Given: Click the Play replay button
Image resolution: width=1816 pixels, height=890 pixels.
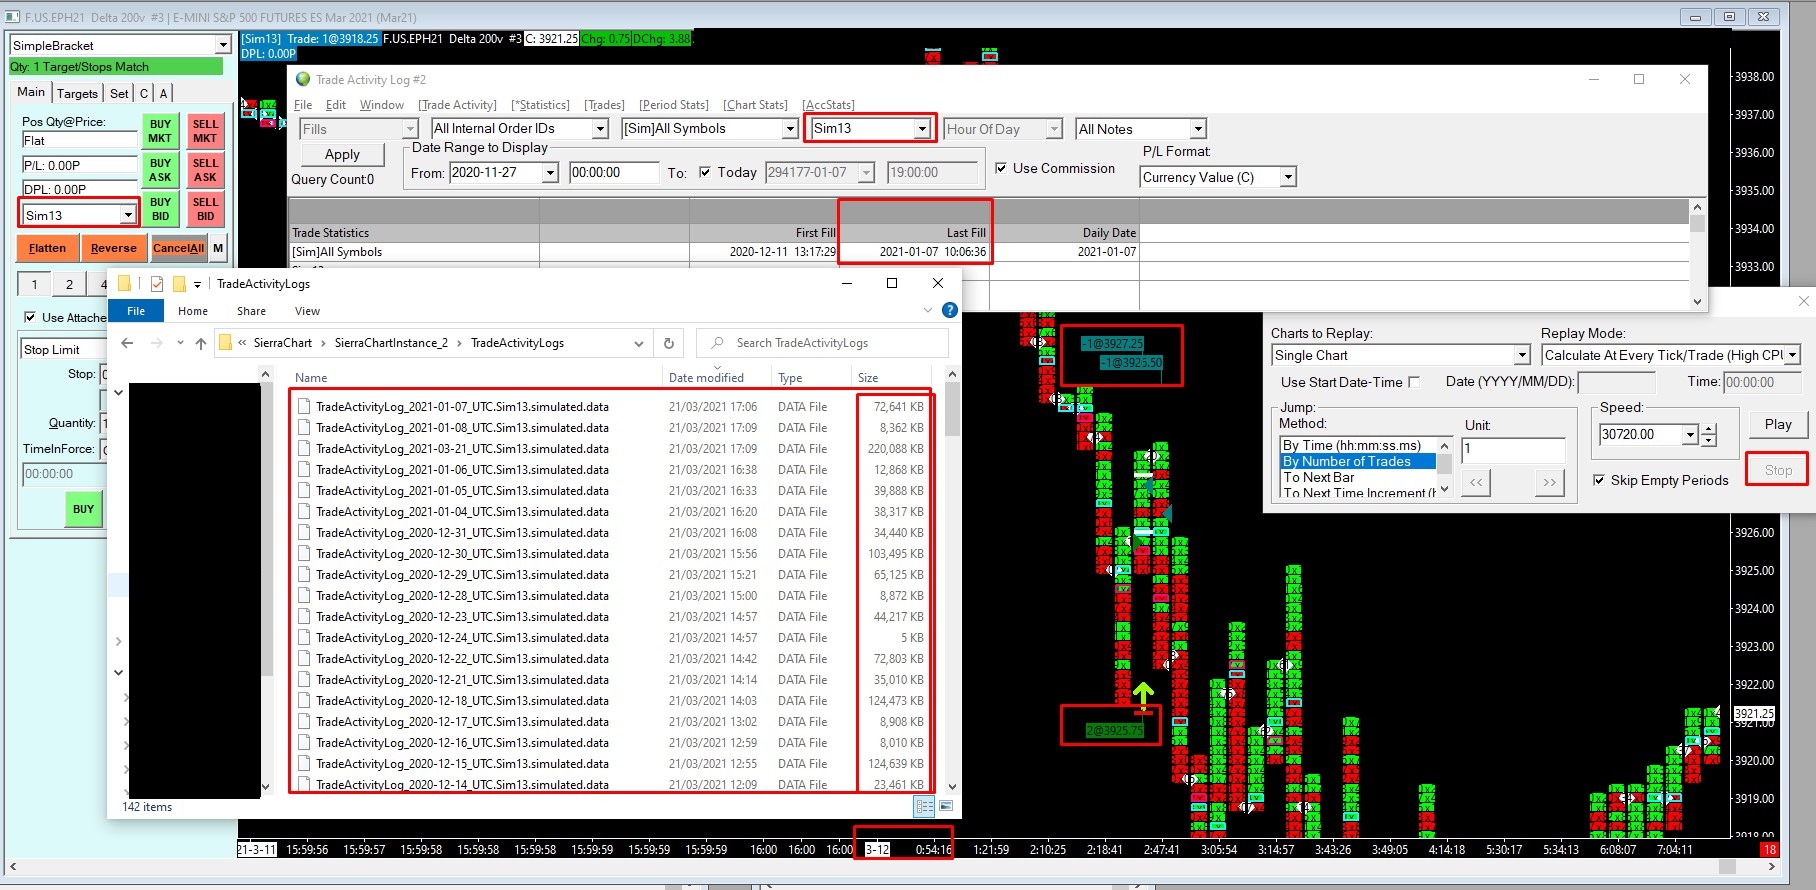Looking at the screenshot, I should coord(1777,424).
